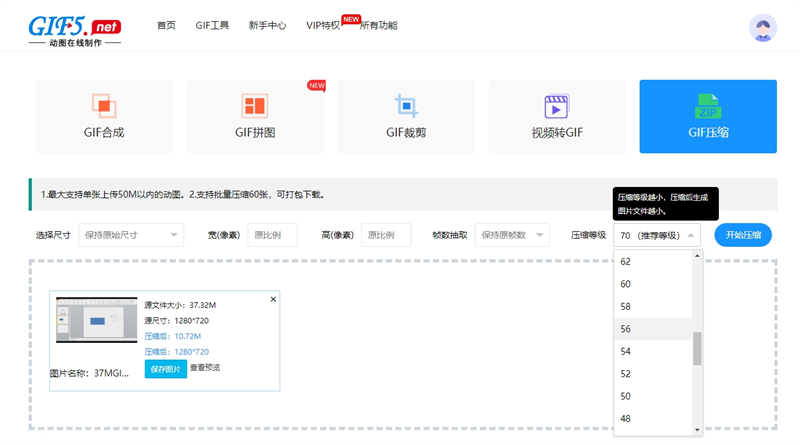Go to 首页 in navigation
This screenshot has height=445, width=800.
pos(166,25)
